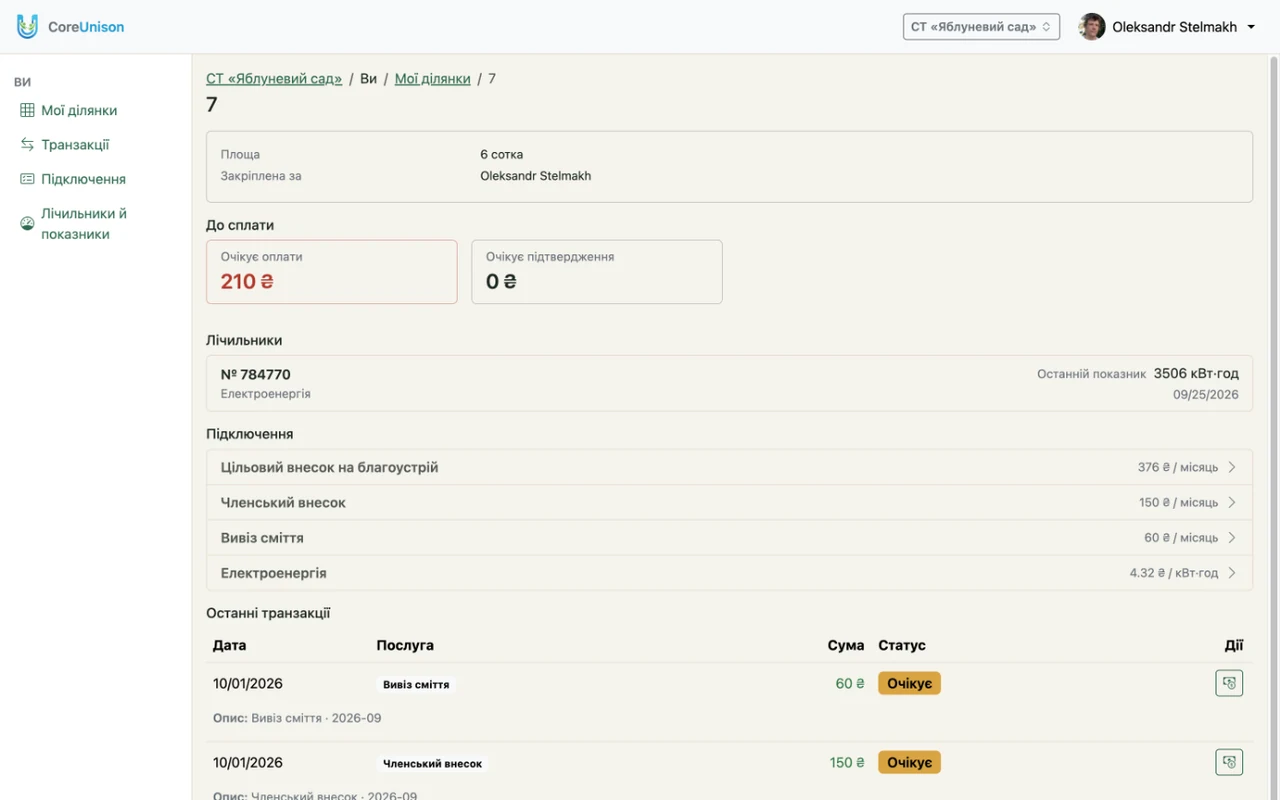This screenshot has height=800, width=1280.
Task: Click the Вивіз сміття service tag in transactions
Action: coord(416,684)
